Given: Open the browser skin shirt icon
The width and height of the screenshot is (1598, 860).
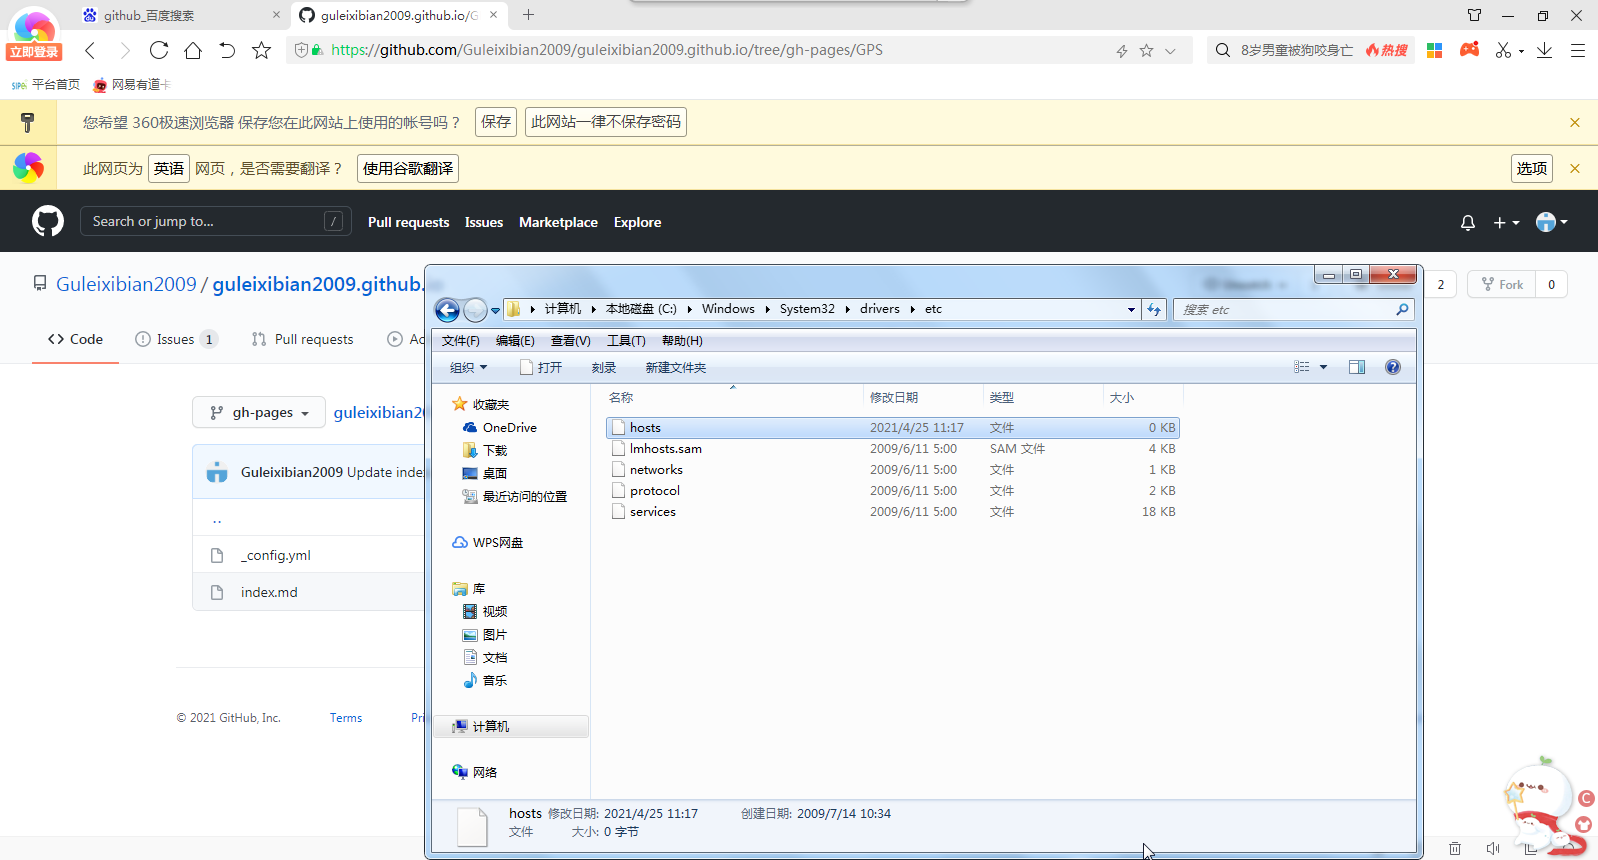Looking at the screenshot, I should point(1474,15).
